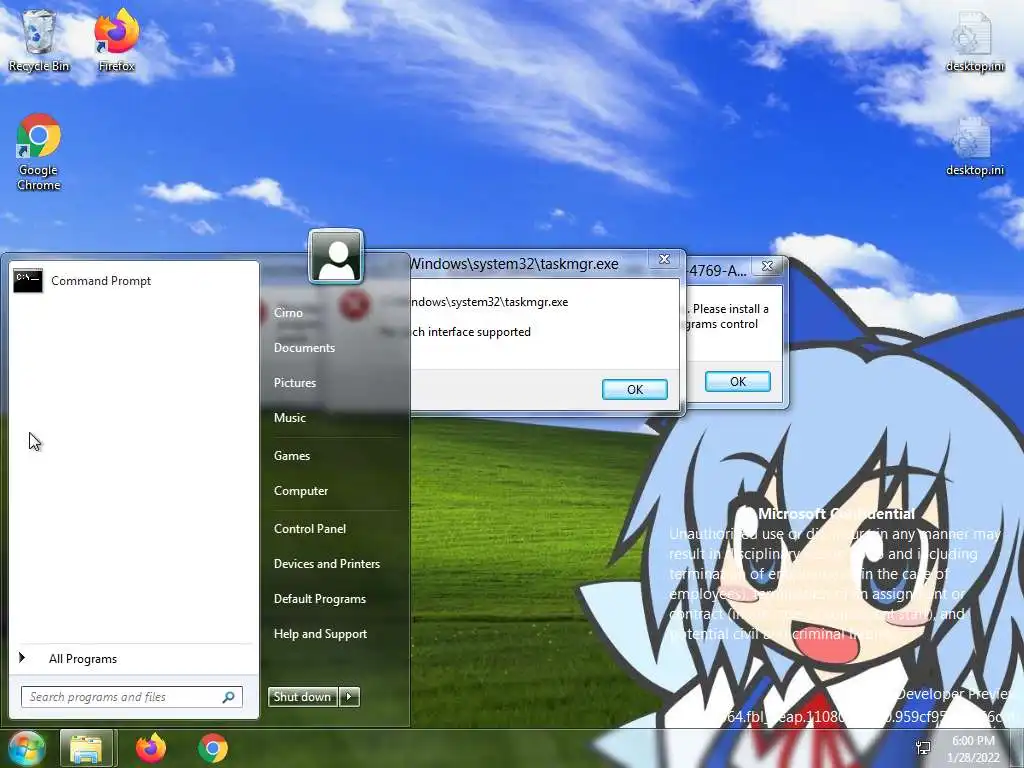
Task: Open the Google Chrome desktop shortcut
Action: pyautogui.click(x=39, y=152)
